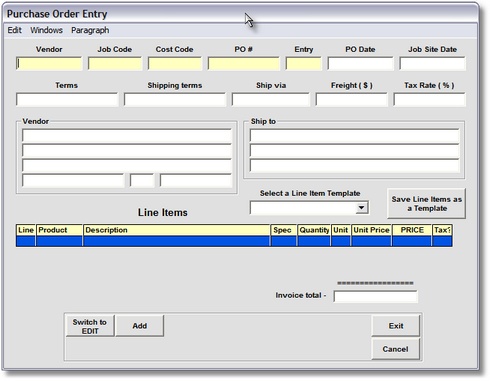
Task: Select Description cell in highlighted row
Action: pyautogui.click(x=177, y=241)
